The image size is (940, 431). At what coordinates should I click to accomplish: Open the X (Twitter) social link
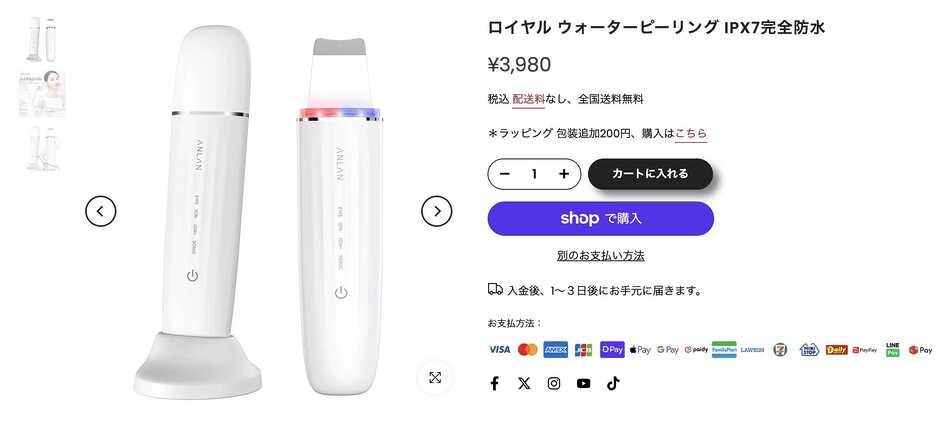coord(524,383)
